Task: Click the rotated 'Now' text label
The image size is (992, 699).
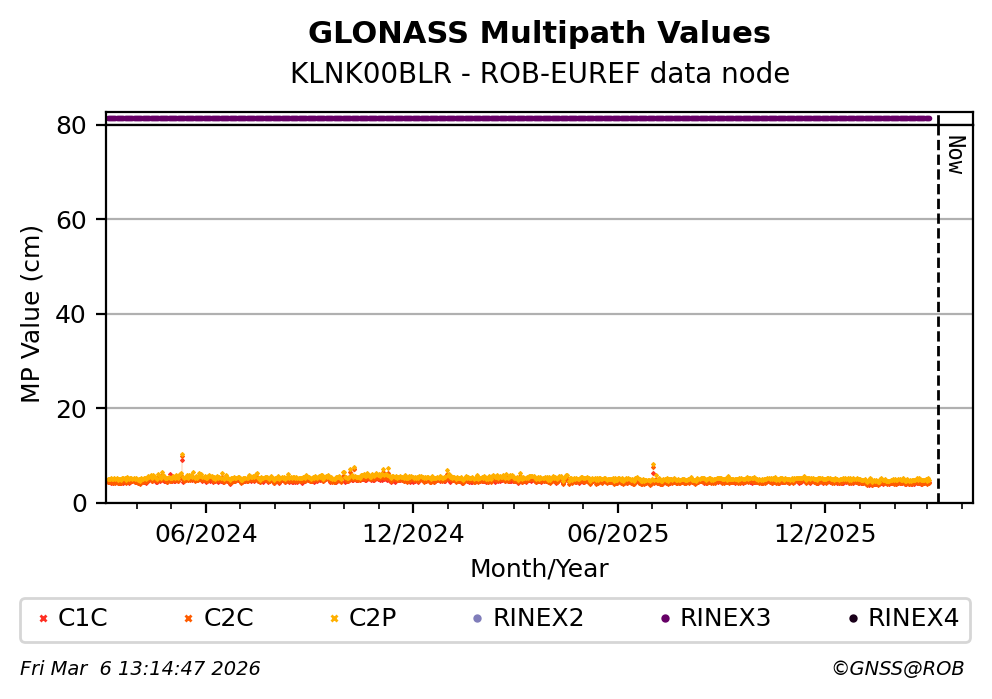Action: pyautogui.click(x=955, y=155)
